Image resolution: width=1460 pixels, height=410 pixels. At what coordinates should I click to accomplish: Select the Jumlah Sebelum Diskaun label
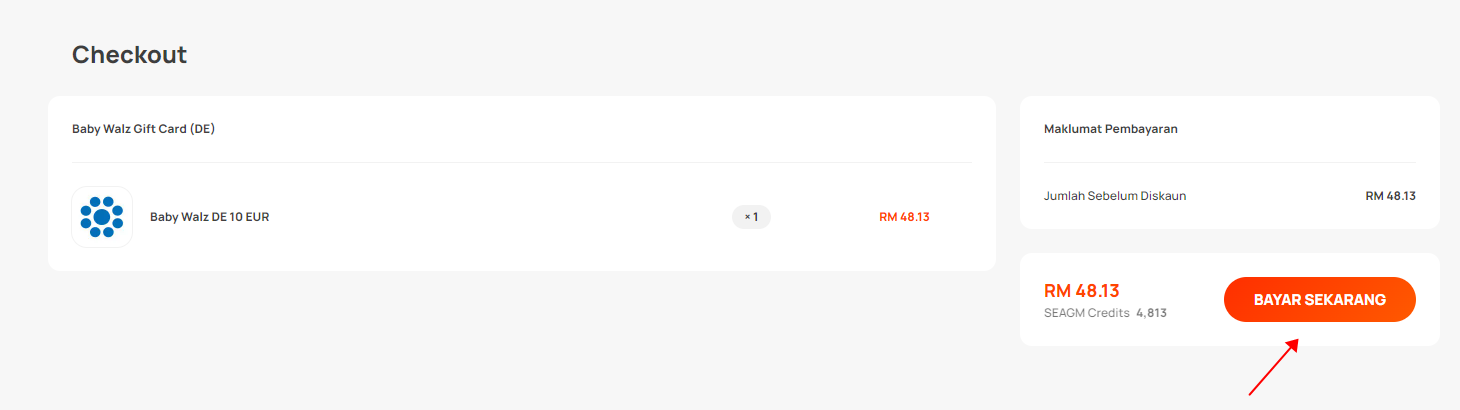coord(1115,196)
